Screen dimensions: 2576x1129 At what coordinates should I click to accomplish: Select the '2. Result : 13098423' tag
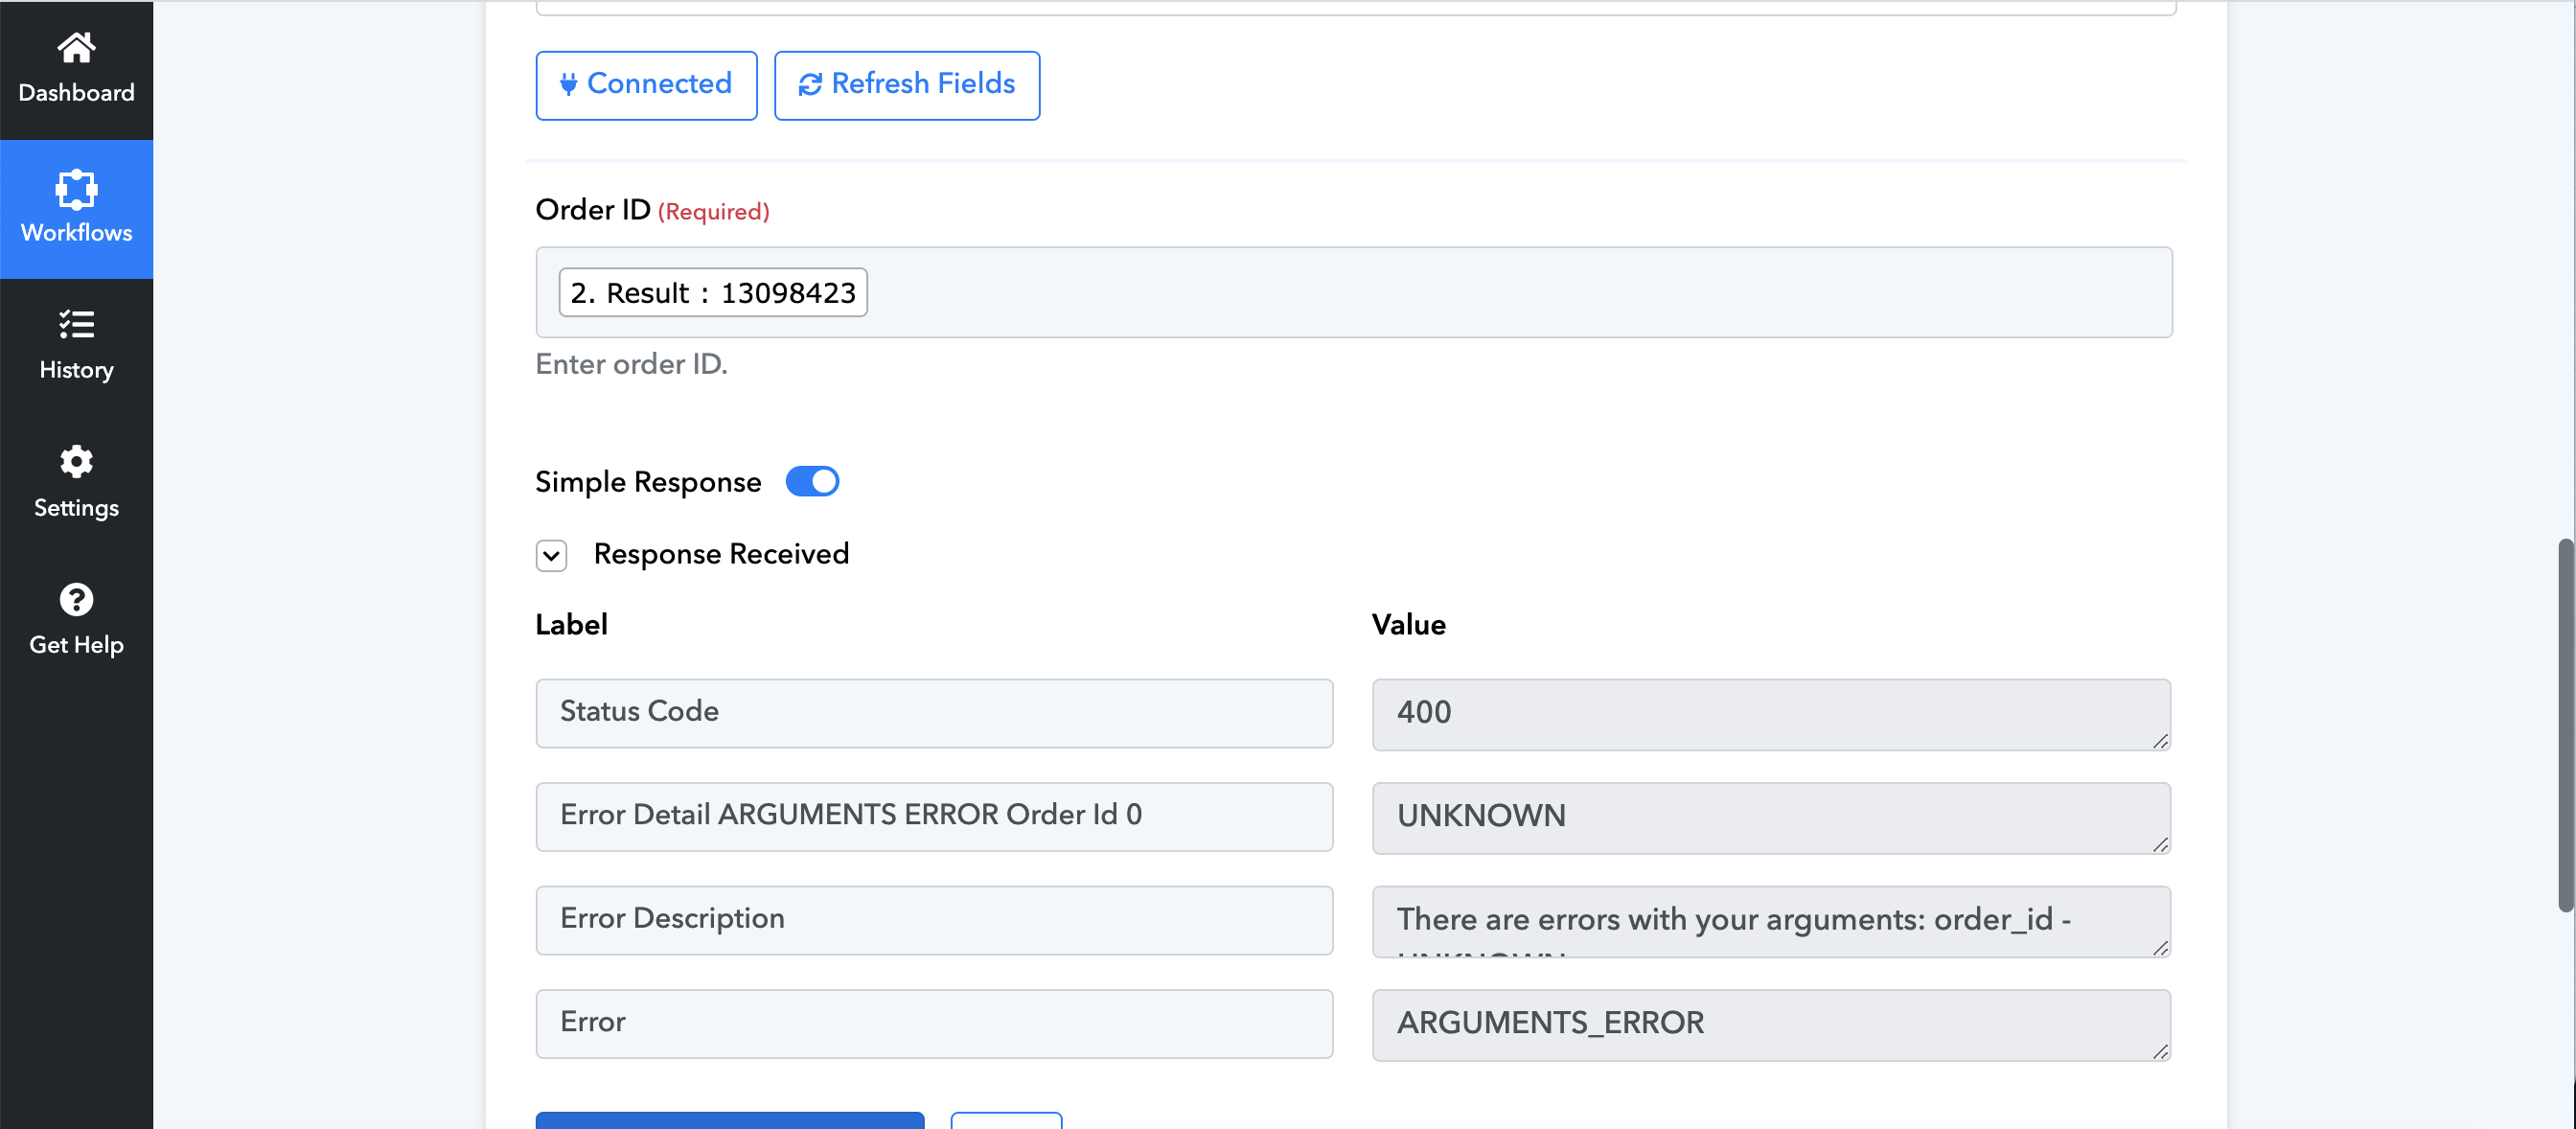pyautogui.click(x=713, y=292)
